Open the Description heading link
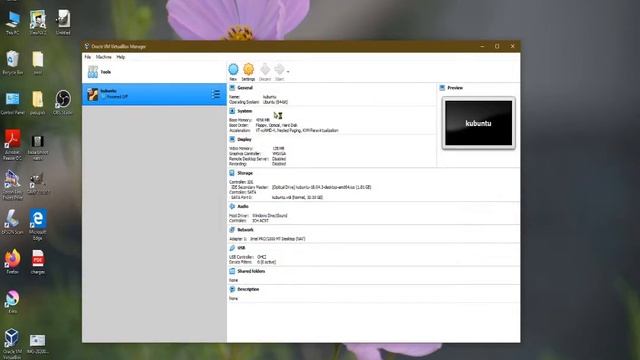The image size is (640, 360). [x=248, y=289]
